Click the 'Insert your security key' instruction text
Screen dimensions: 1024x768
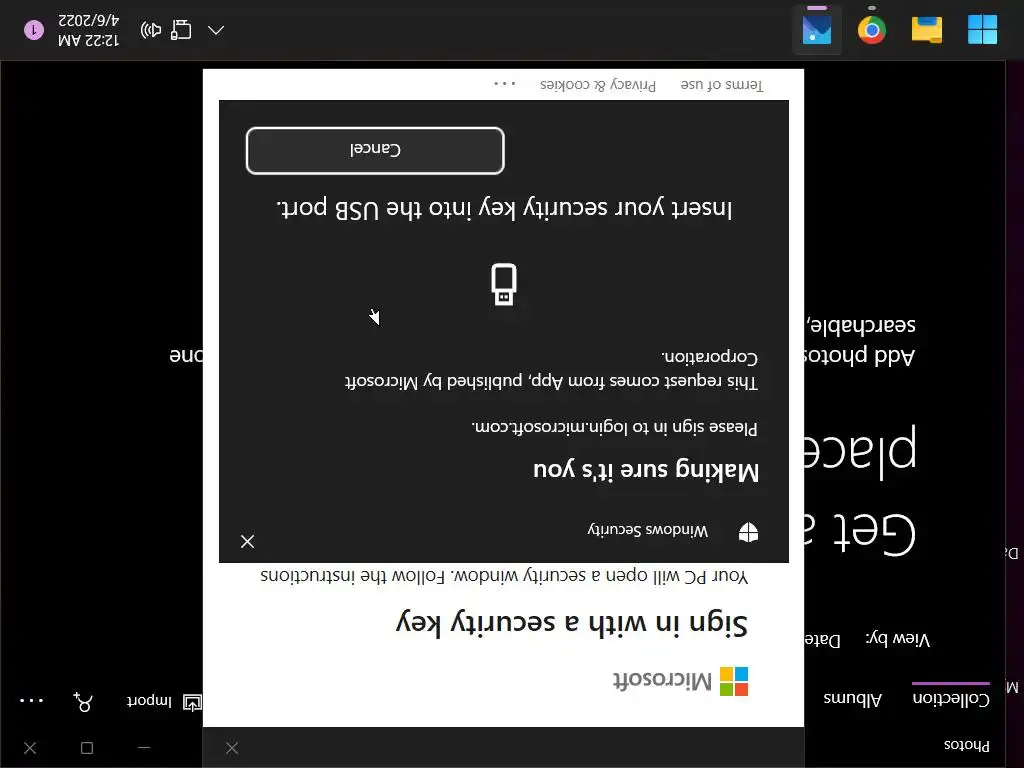tap(504, 208)
